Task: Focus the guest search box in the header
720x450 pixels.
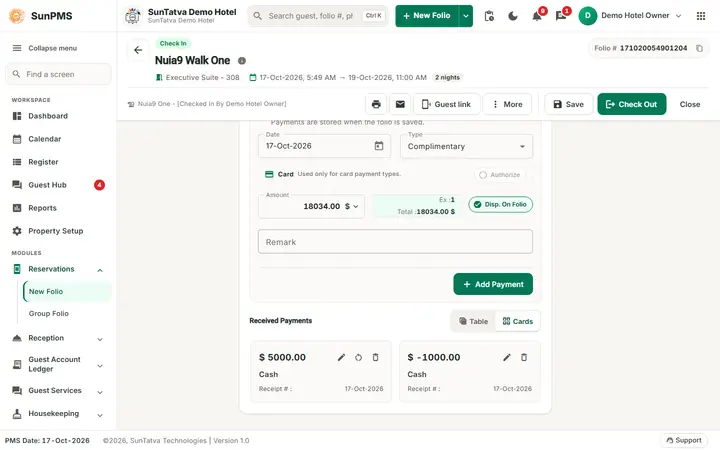Action: pos(318,16)
